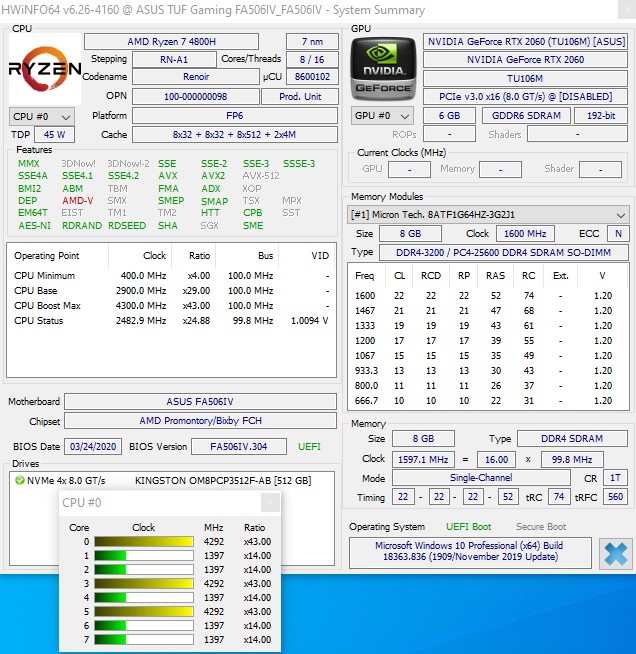Click the AES-NI feature label
636x654 pixels.
34,226
